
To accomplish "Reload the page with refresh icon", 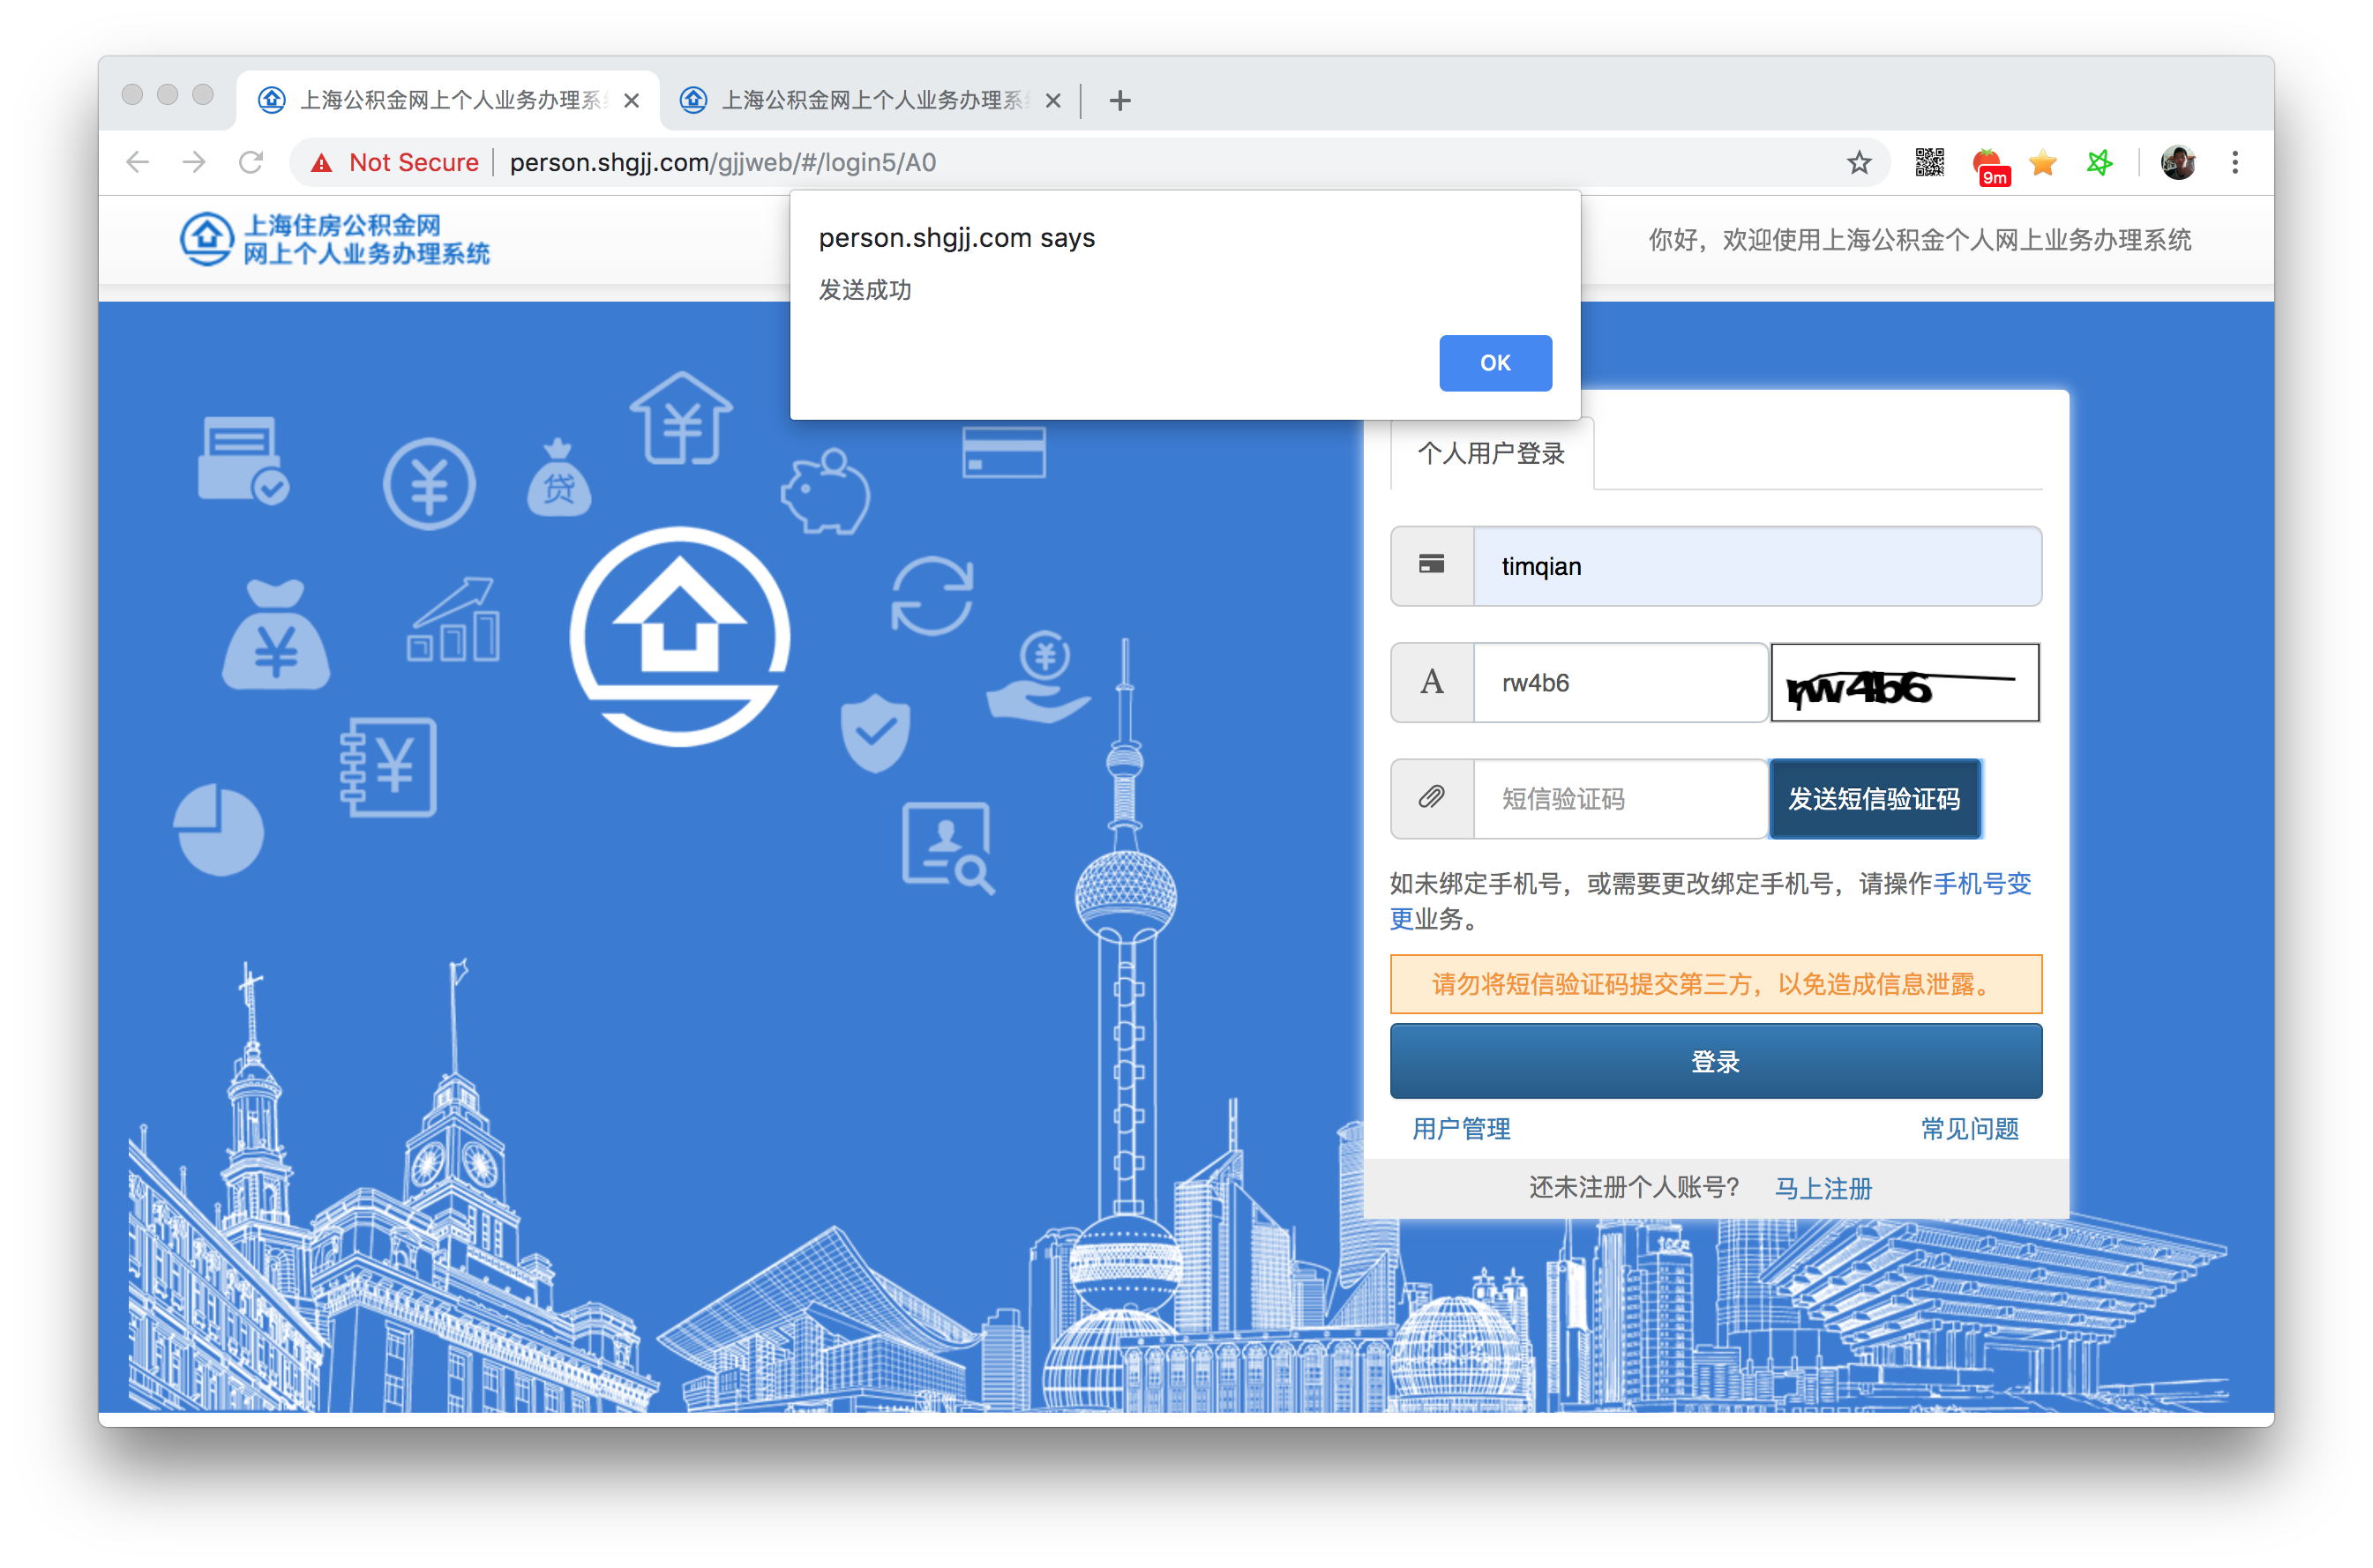I will [251, 162].
